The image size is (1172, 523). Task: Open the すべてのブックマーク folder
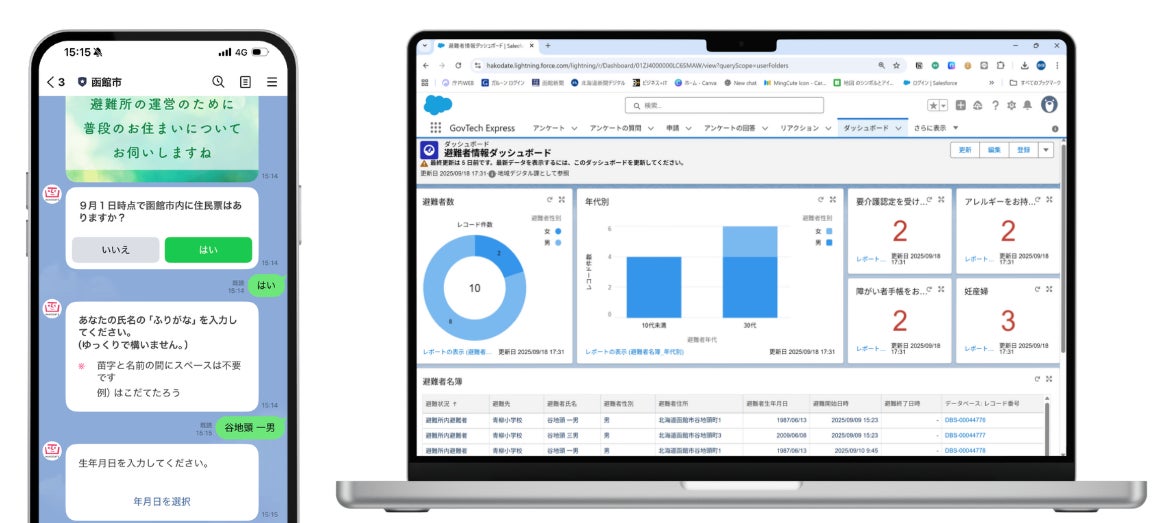(x=1035, y=83)
